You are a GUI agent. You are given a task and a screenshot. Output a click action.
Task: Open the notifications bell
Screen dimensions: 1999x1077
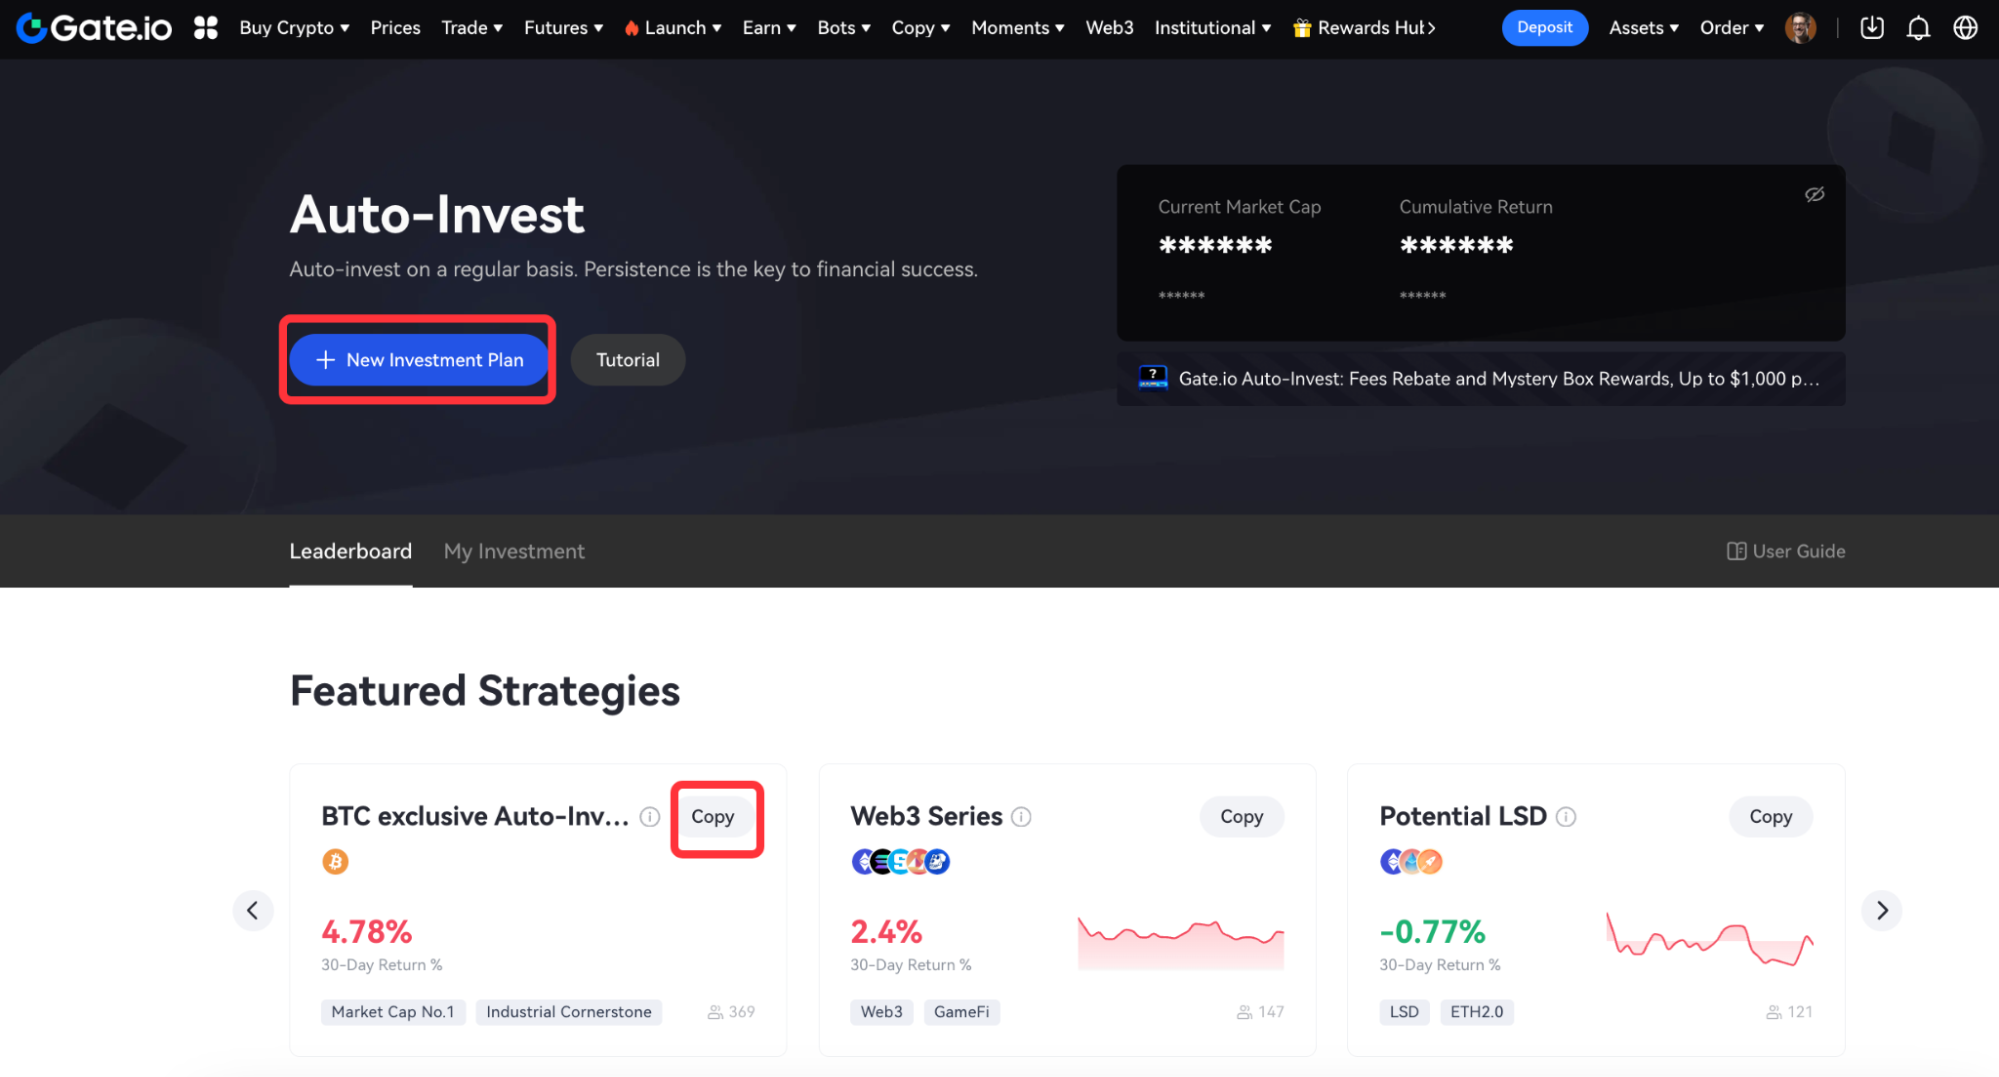point(1918,28)
